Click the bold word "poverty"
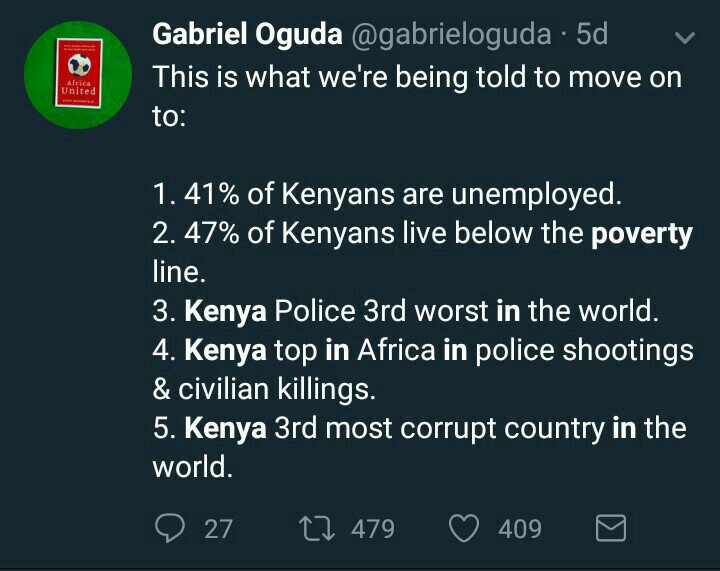This screenshot has height=571, width=720. coord(641,233)
